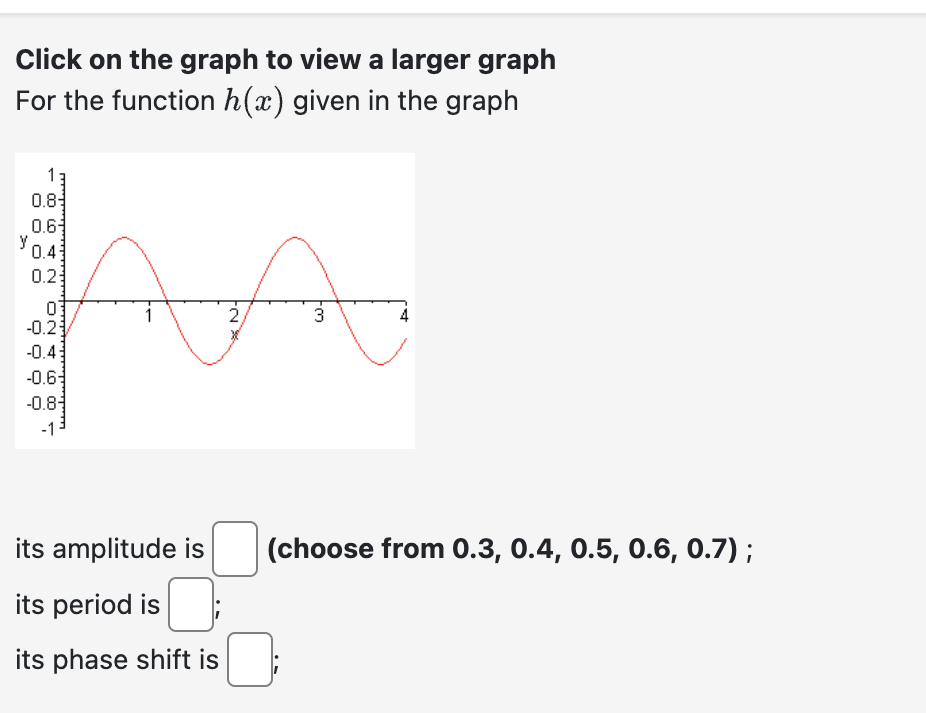
Task: Click the bold amplitude choices hint text
Action: tap(503, 549)
